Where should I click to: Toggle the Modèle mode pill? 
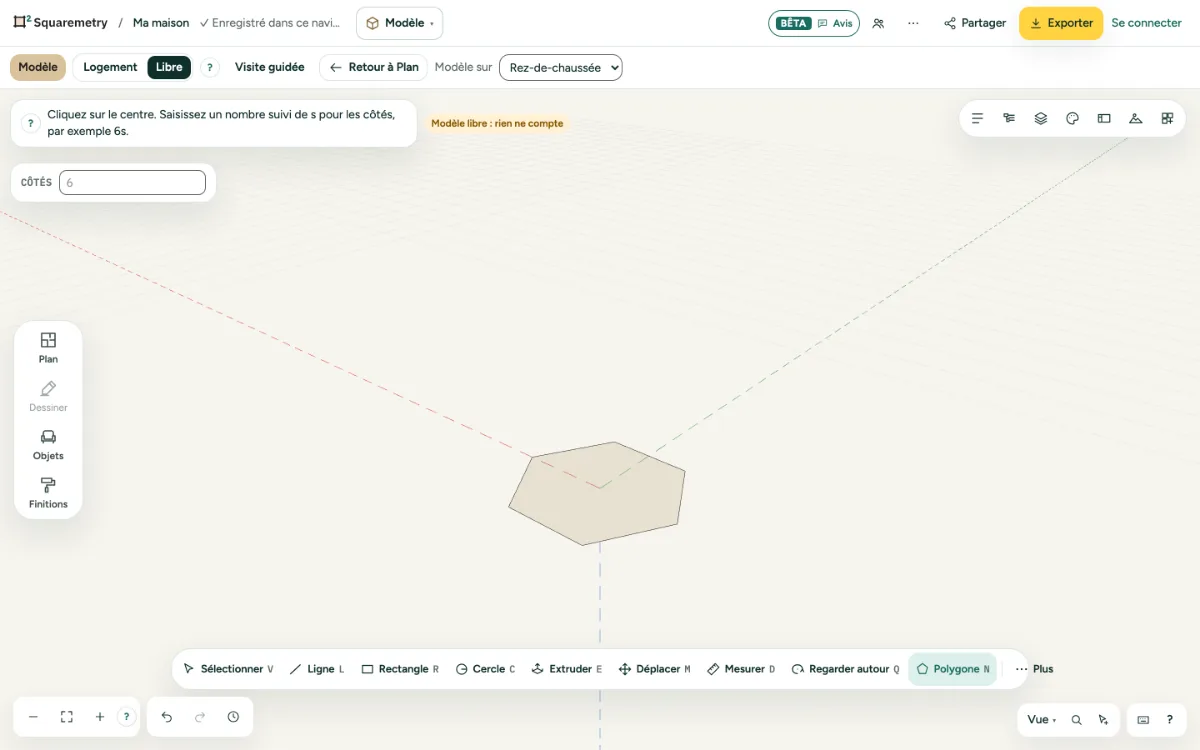(x=38, y=67)
